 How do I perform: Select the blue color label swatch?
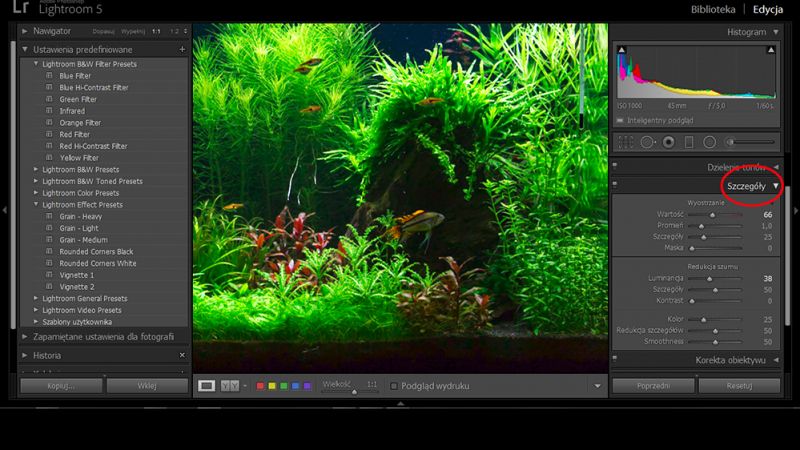pos(295,386)
